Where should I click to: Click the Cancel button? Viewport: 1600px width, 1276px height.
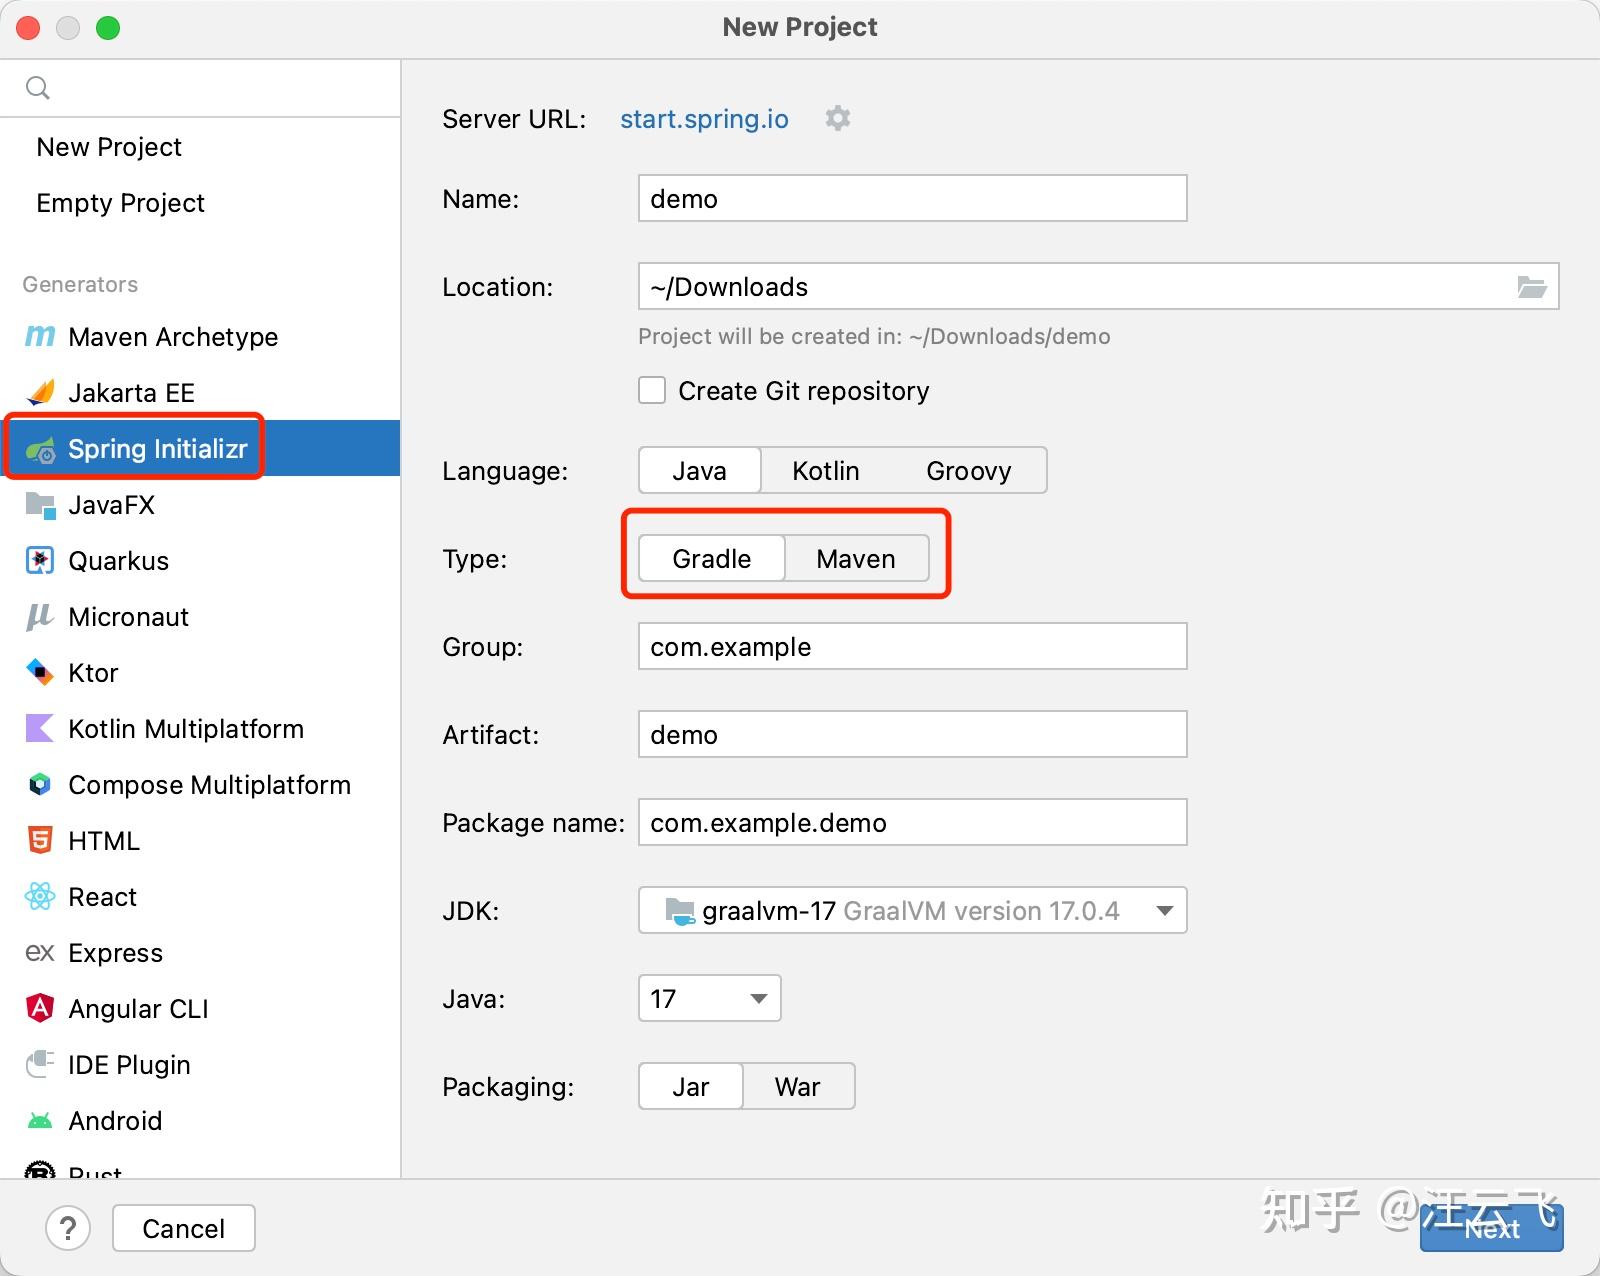[x=184, y=1228]
